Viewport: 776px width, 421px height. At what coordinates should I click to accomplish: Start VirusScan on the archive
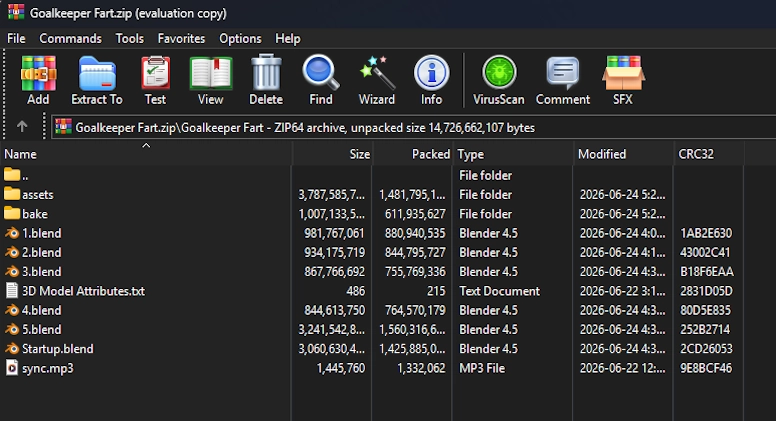coord(499,80)
